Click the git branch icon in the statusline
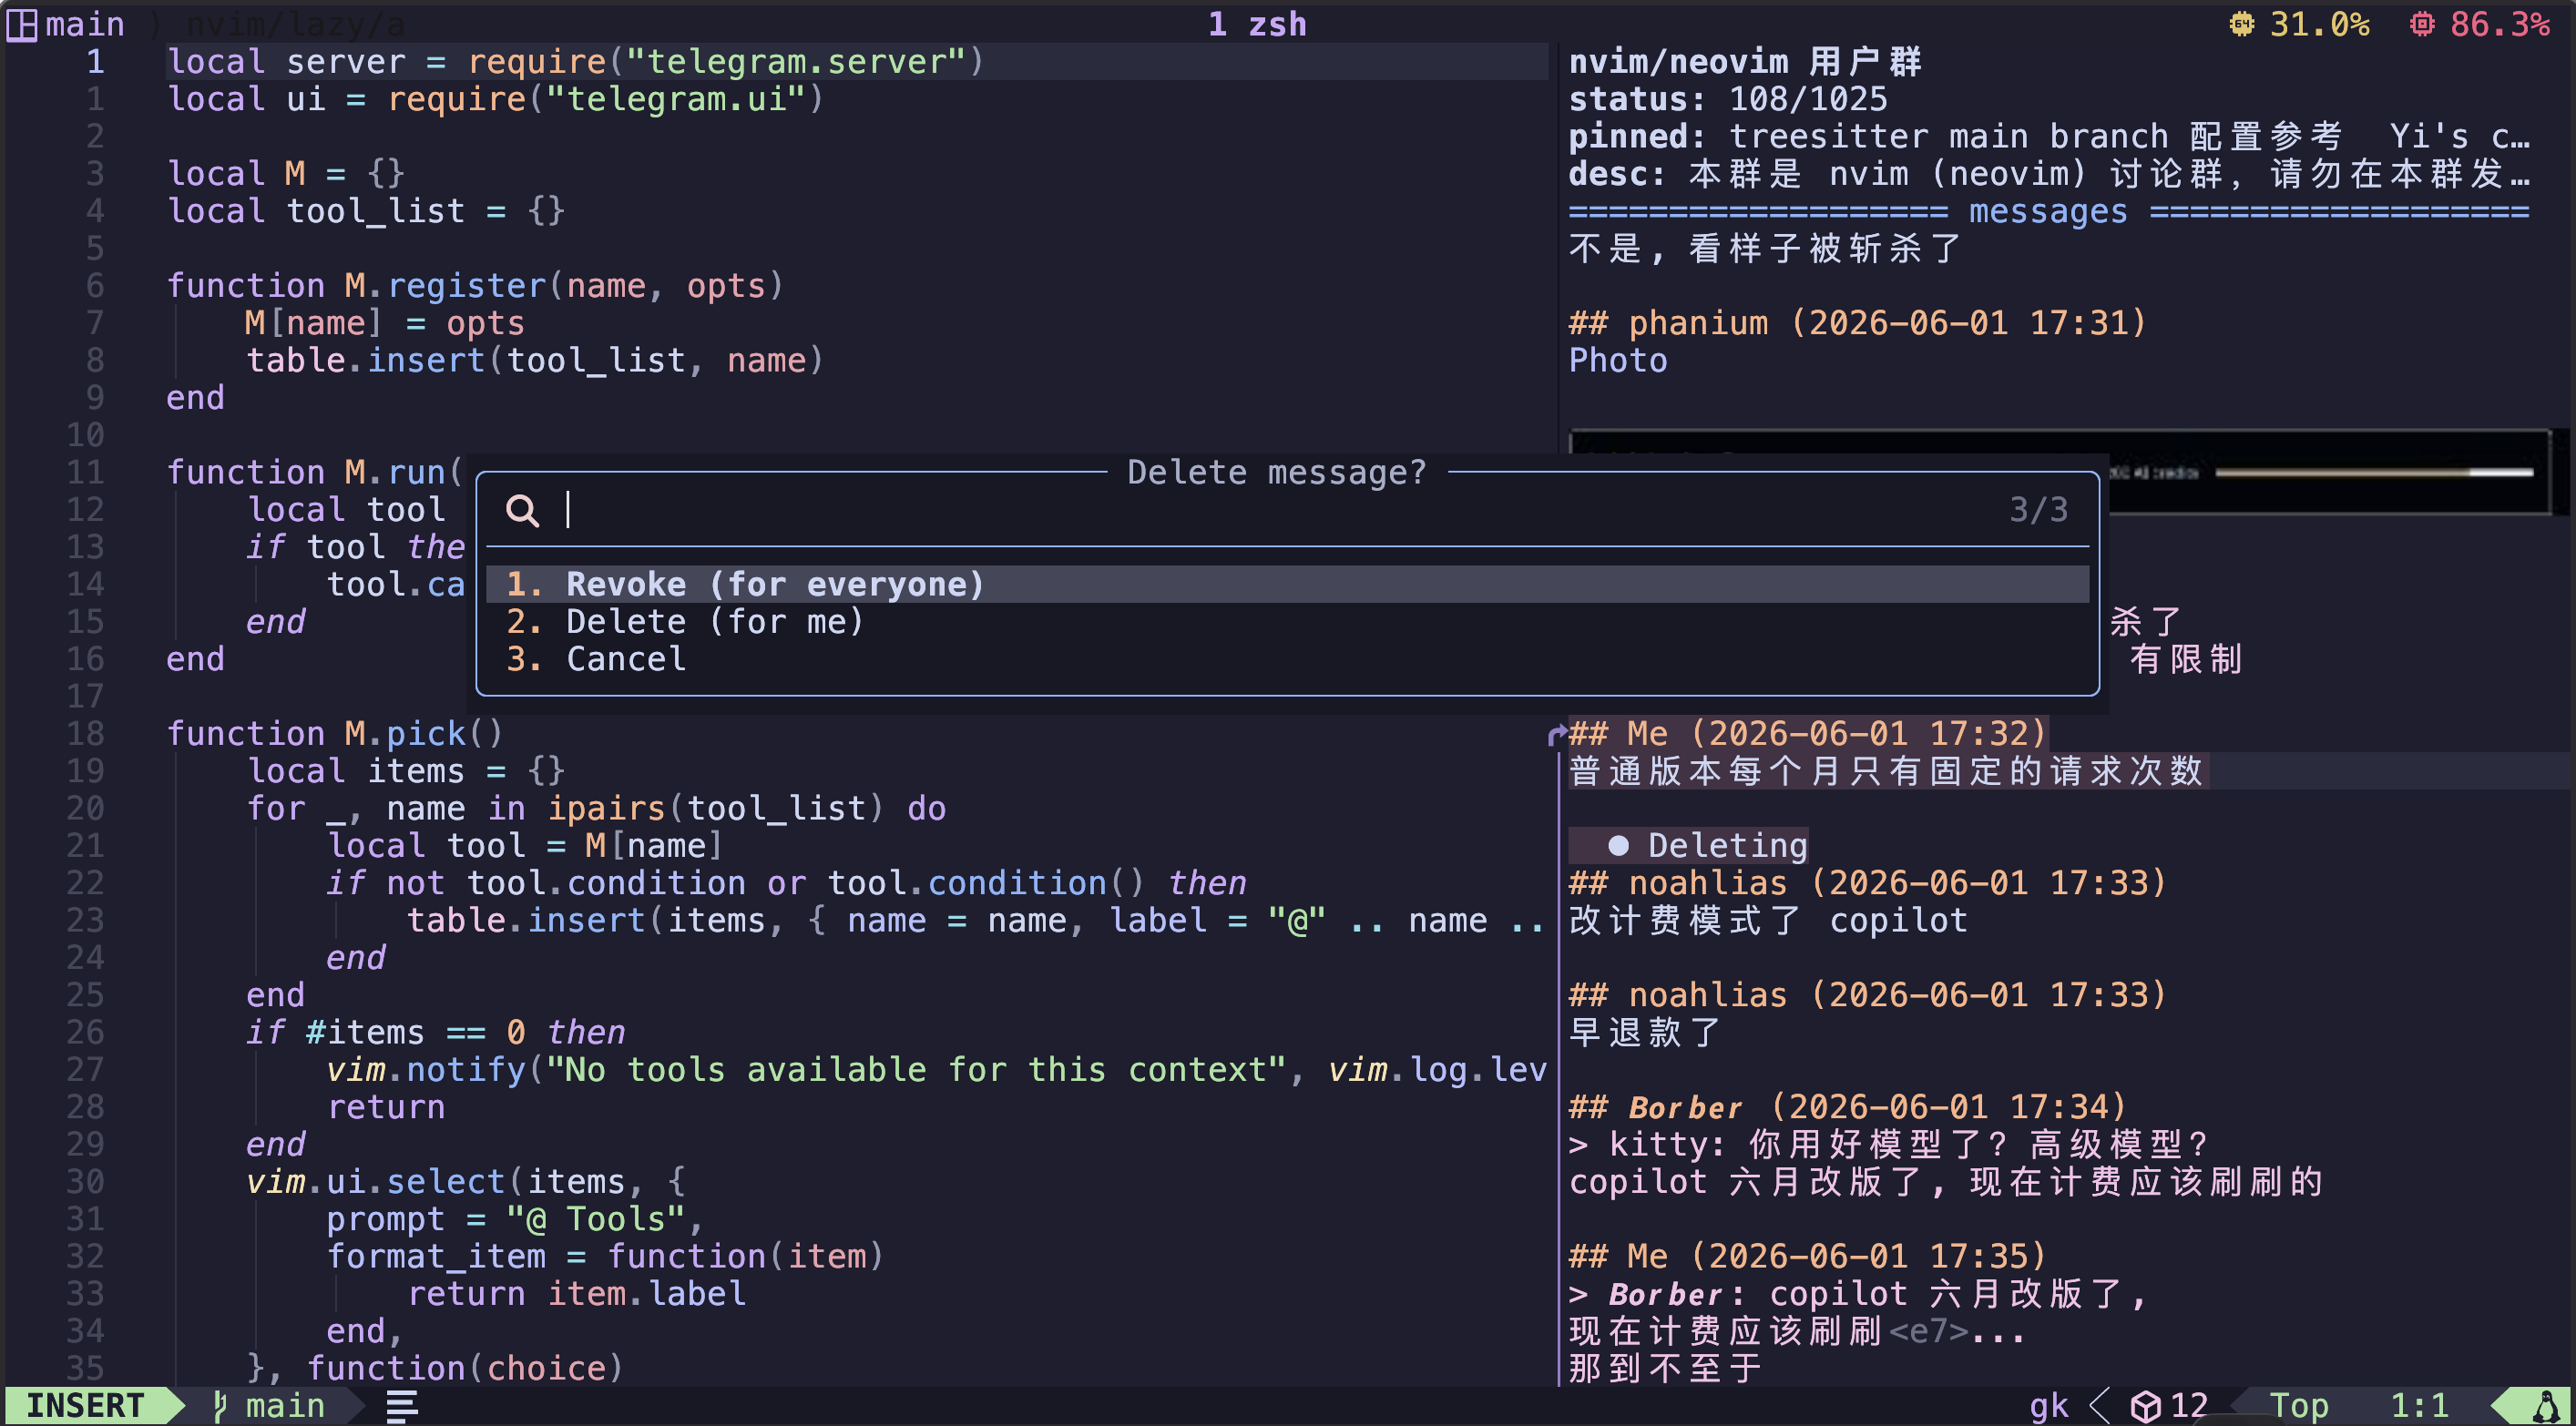The image size is (2576, 1426). click(x=220, y=1405)
